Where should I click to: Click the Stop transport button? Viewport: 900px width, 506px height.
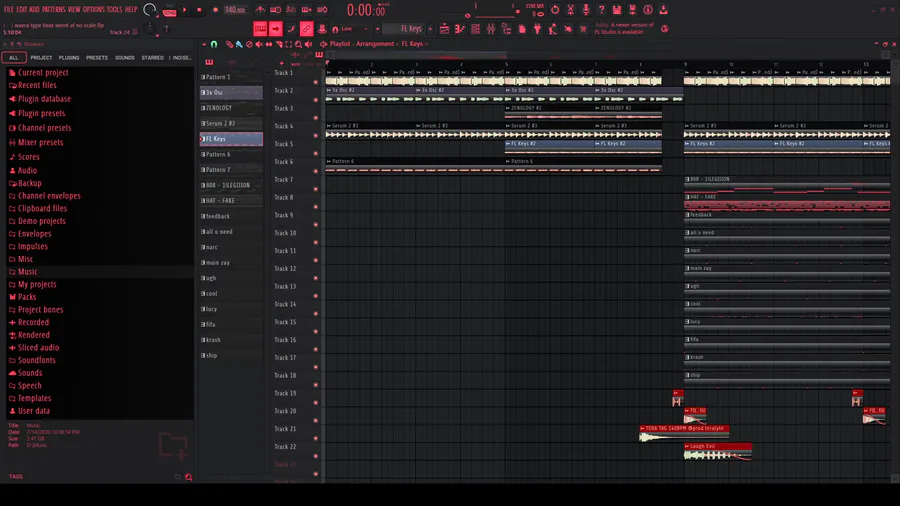(199, 10)
